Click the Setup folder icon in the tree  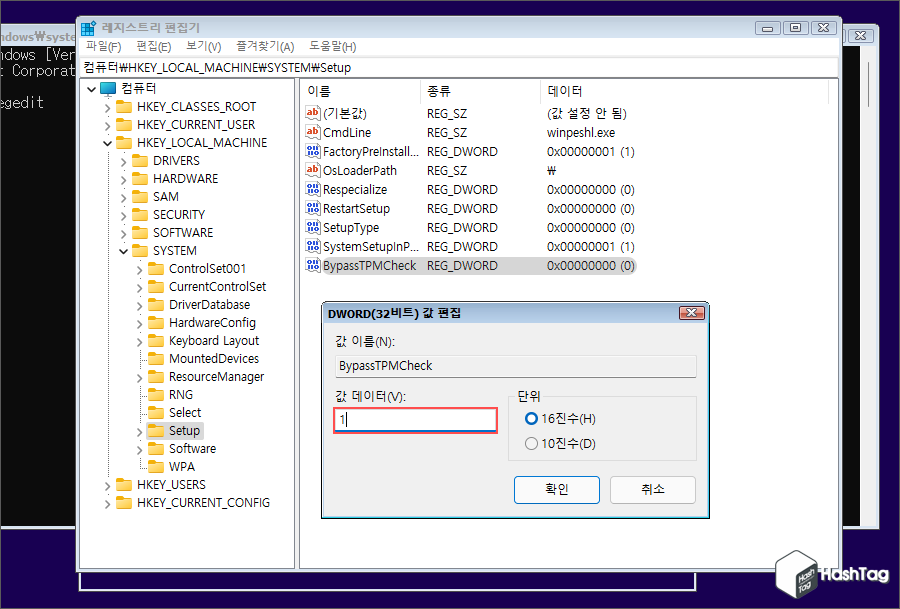click(157, 430)
